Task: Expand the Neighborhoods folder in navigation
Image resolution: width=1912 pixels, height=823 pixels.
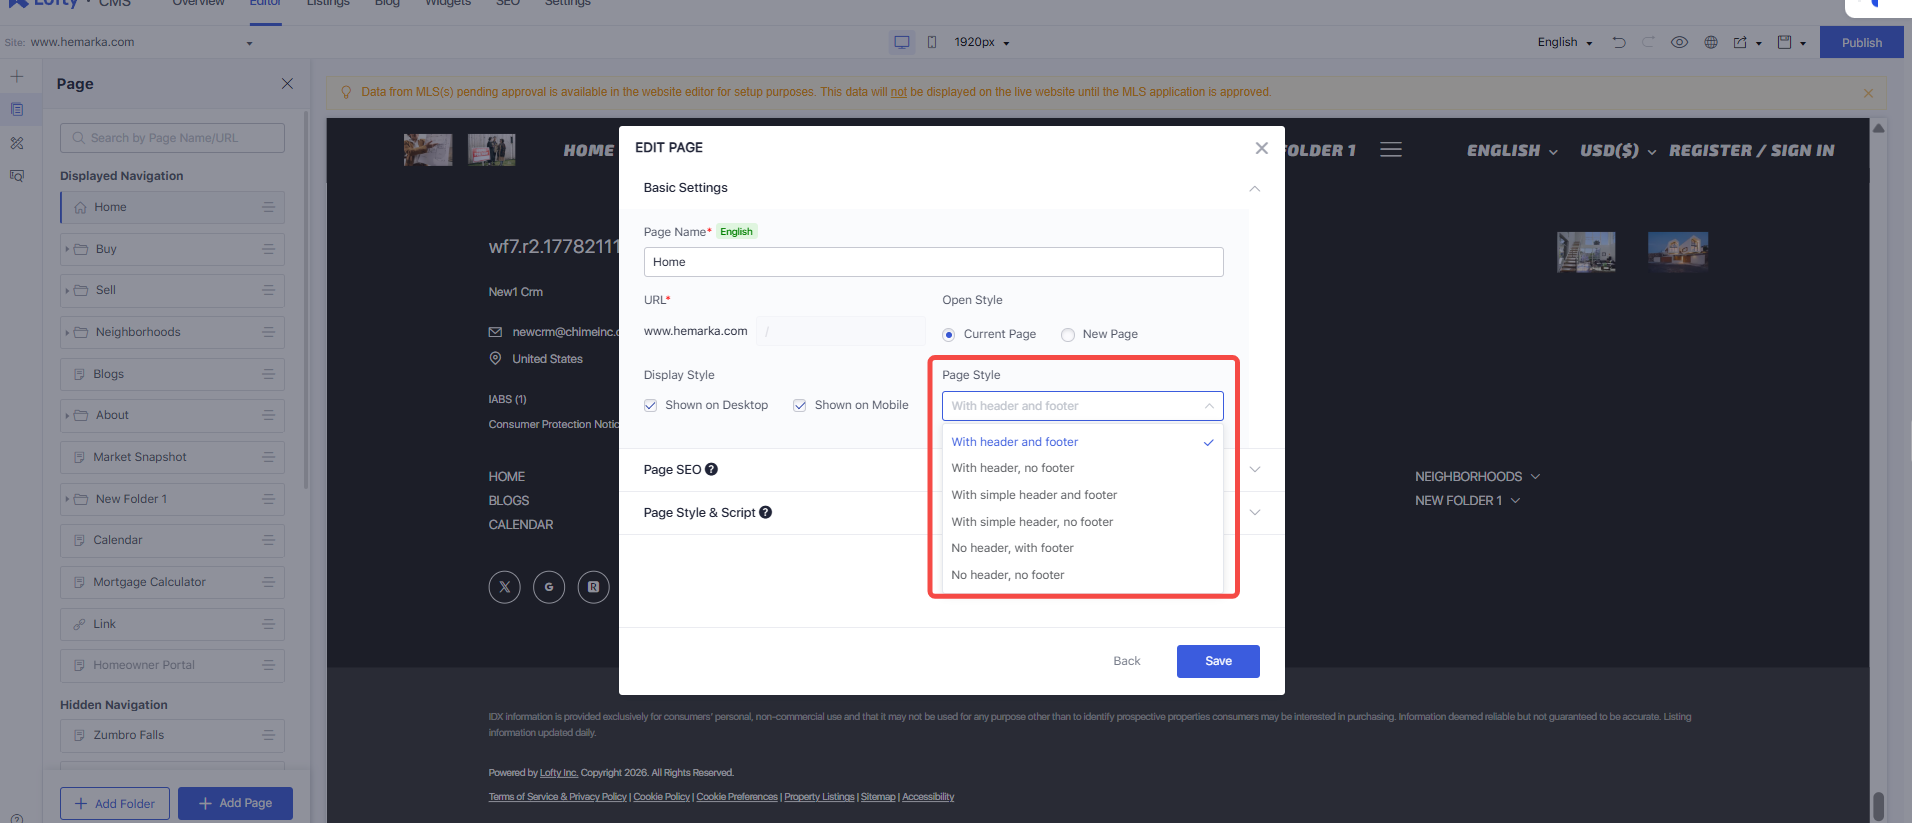Action: [x=67, y=332]
